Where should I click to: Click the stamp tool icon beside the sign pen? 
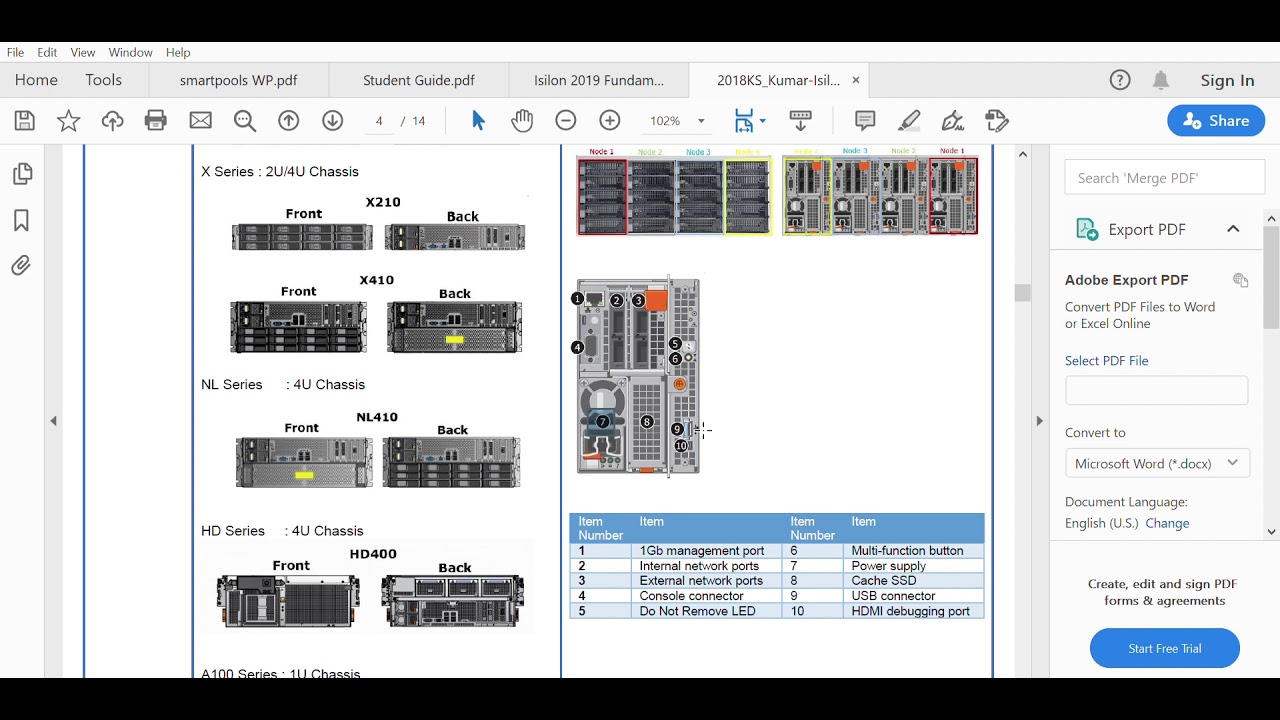(997, 121)
